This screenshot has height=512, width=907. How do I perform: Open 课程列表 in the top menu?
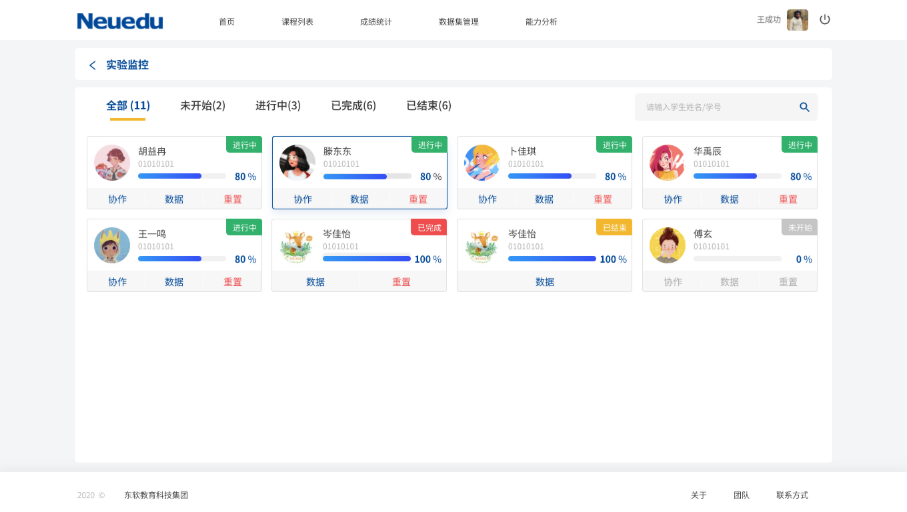pos(297,21)
